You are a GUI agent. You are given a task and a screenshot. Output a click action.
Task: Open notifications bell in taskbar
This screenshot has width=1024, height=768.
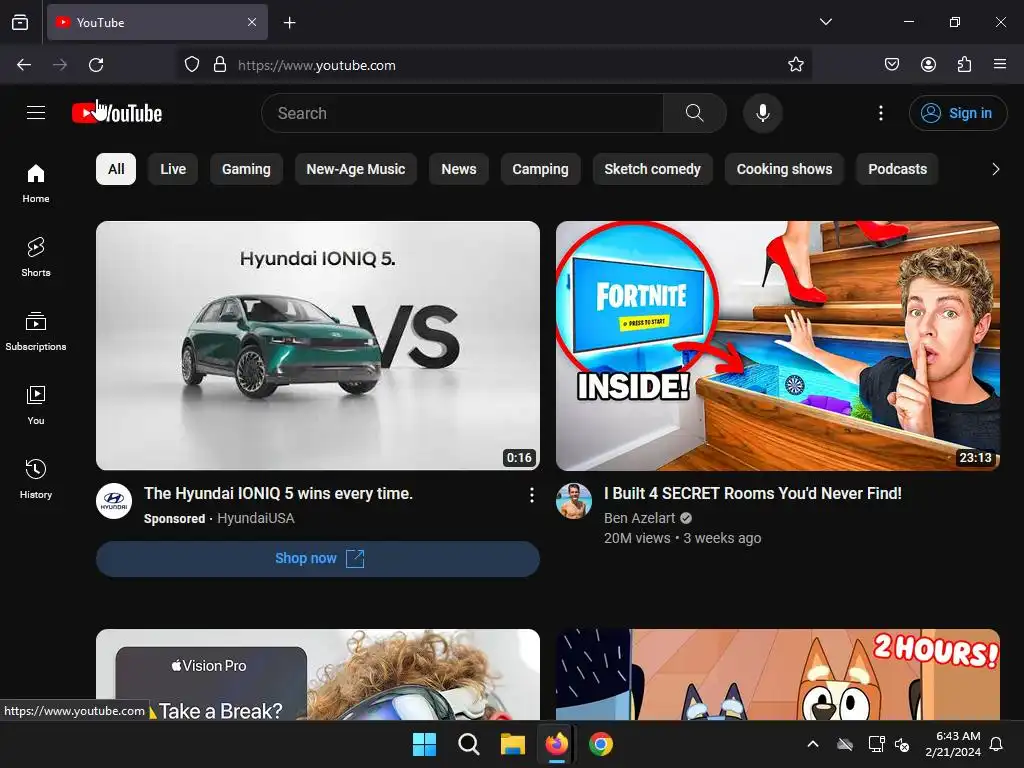997,744
